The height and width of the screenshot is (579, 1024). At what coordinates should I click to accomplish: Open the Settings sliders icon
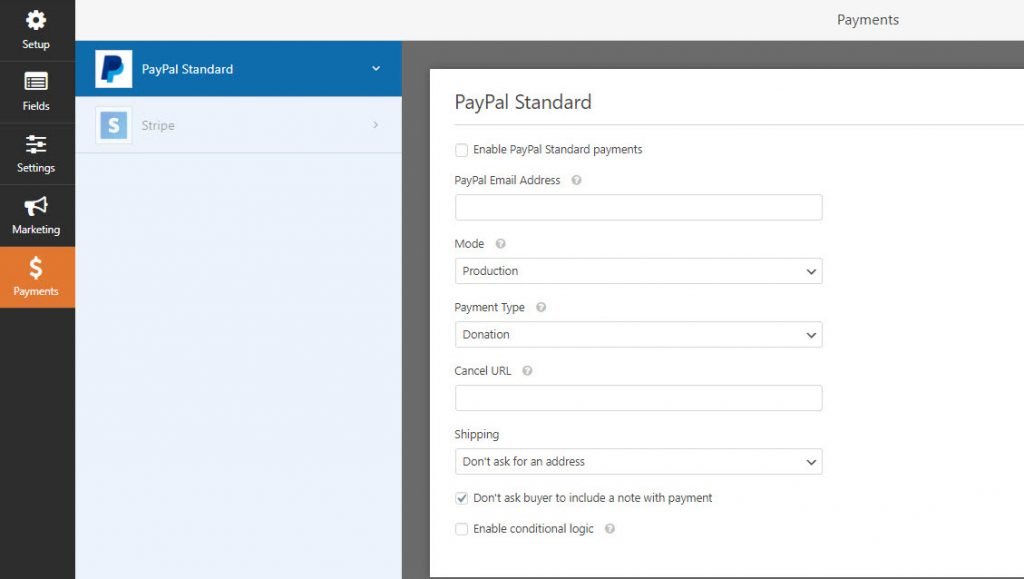(36, 144)
